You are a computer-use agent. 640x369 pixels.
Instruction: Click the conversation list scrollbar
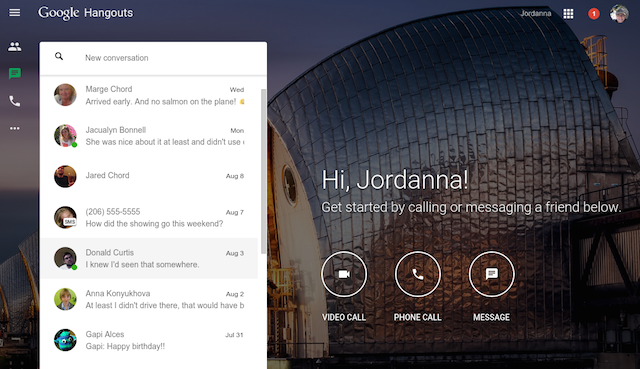click(x=263, y=171)
